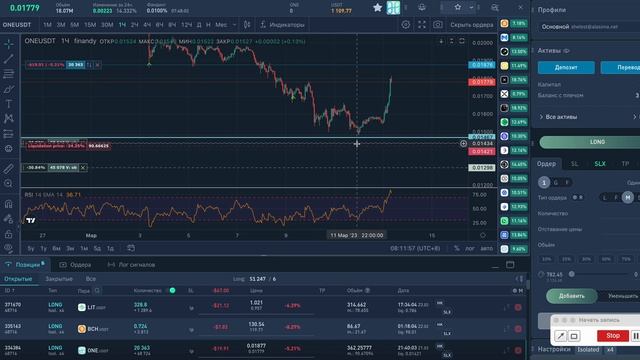Select the trend line drawing tool
The image size is (640, 360).
tap(9, 59)
